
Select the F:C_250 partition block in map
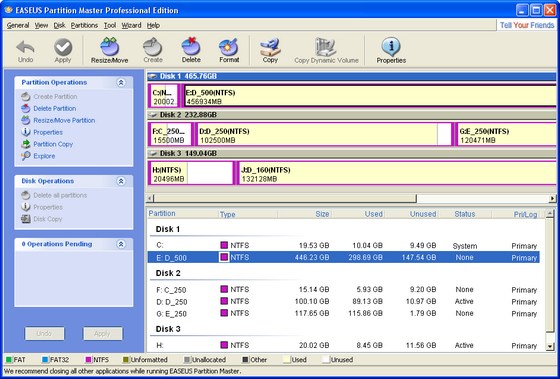[x=170, y=134]
